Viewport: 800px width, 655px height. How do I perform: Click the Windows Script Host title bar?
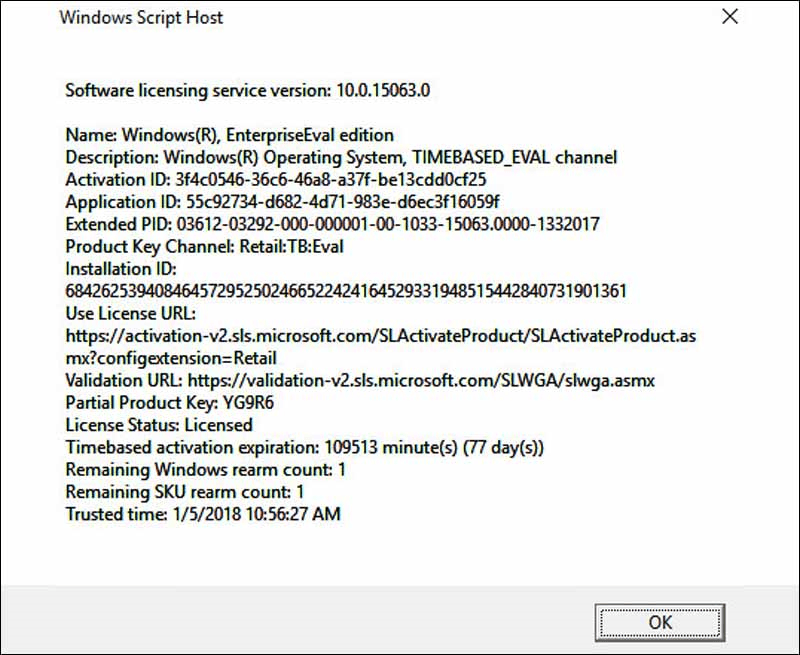point(141,17)
